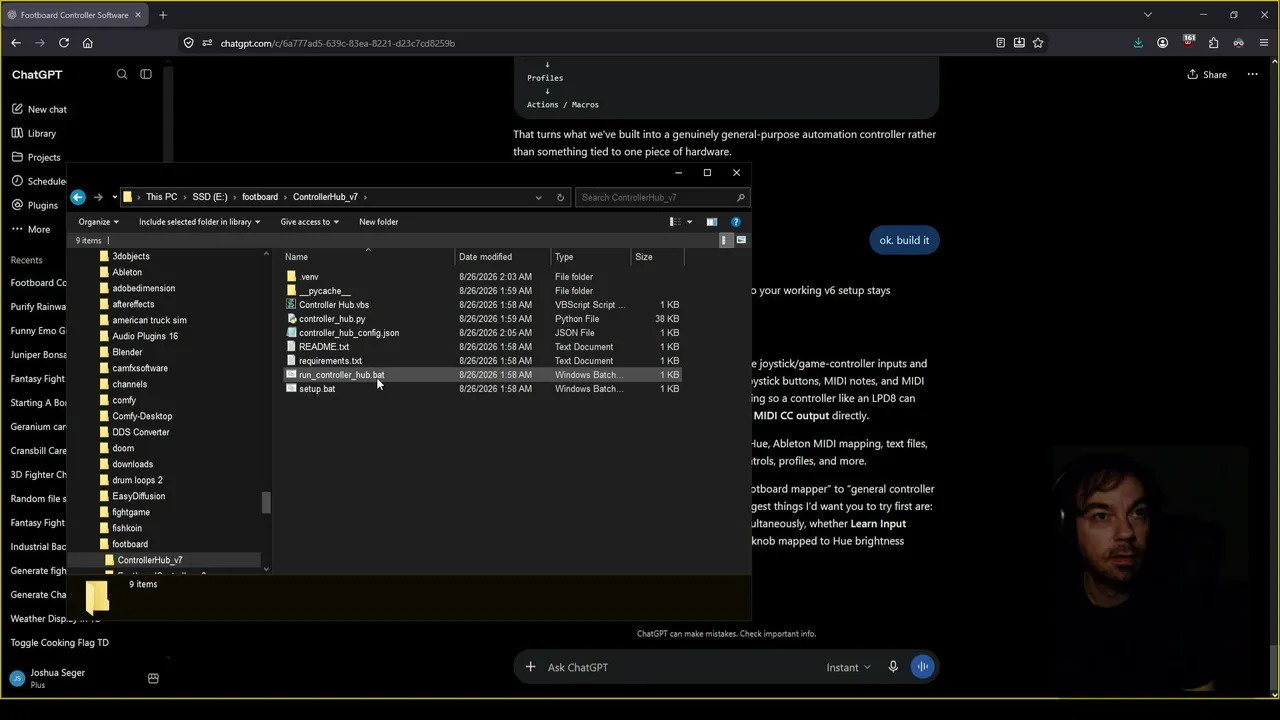Click This PC in address breadcrumb

[161, 197]
